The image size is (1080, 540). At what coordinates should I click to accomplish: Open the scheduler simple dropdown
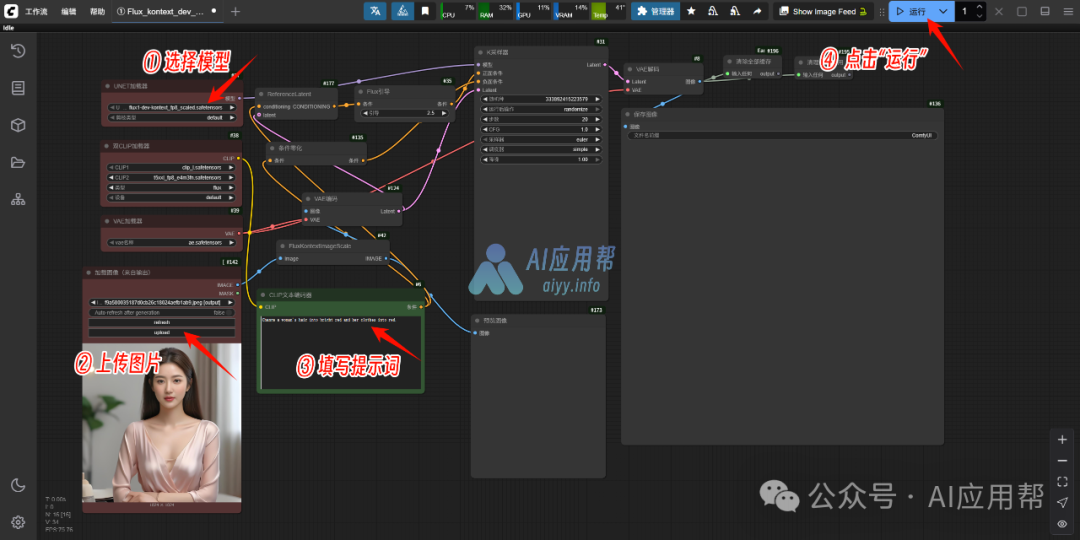[541, 149]
